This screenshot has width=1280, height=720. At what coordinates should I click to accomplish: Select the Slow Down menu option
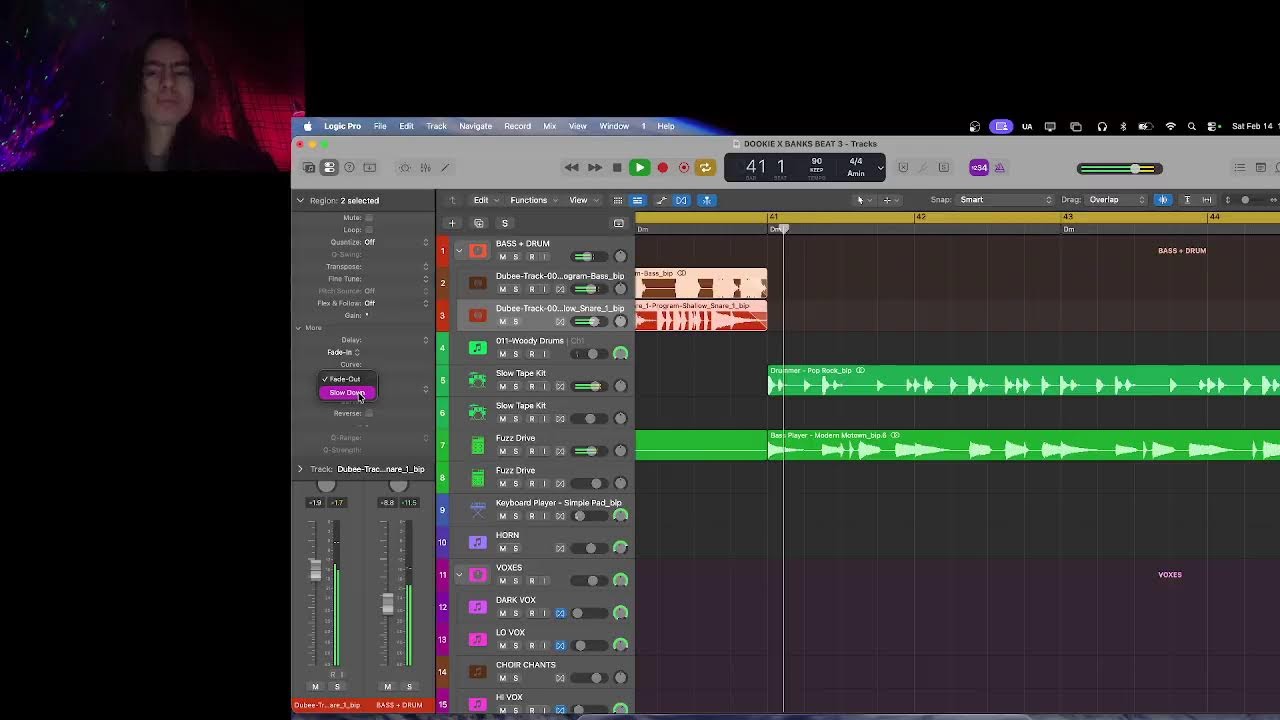click(347, 392)
